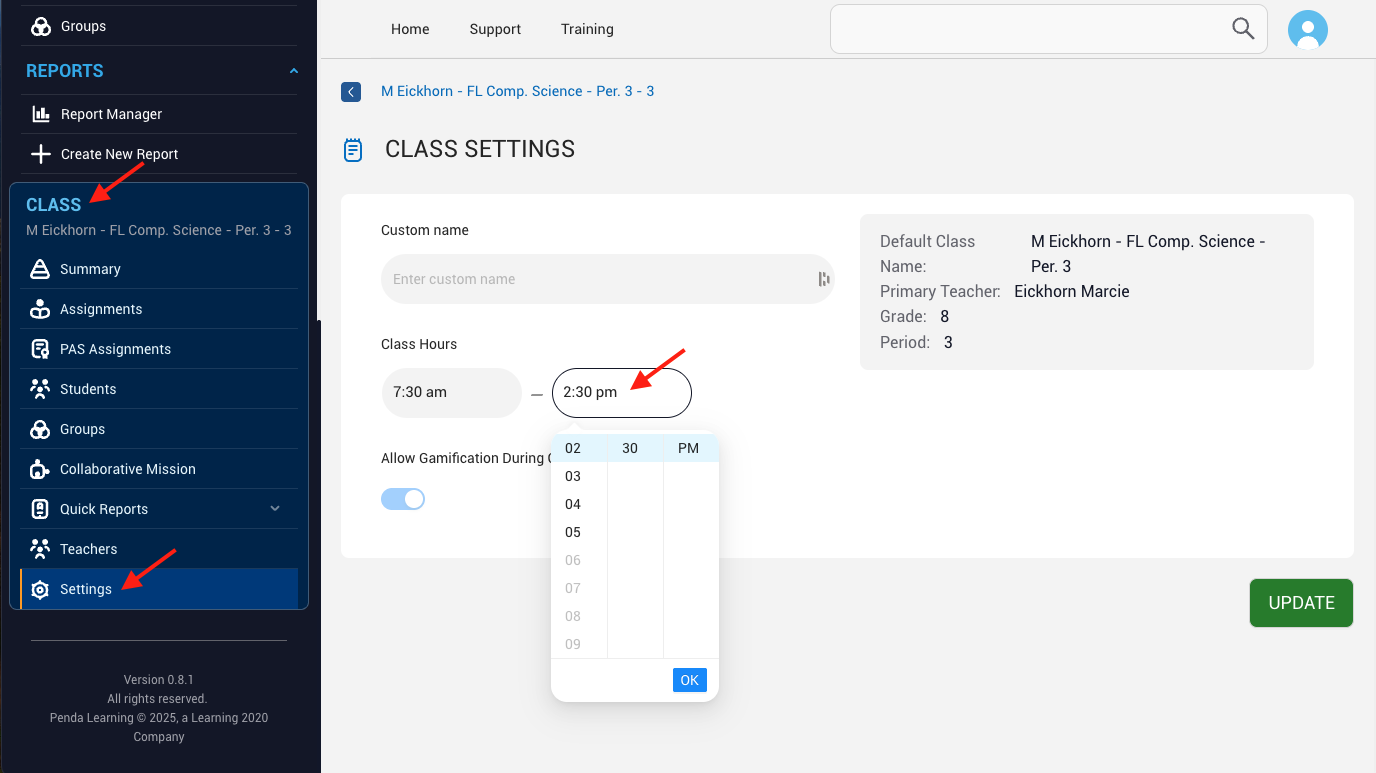The width and height of the screenshot is (1376, 773).
Task: Select the Summary icon in the class sidebar
Action: pyautogui.click(x=40, y=268)
